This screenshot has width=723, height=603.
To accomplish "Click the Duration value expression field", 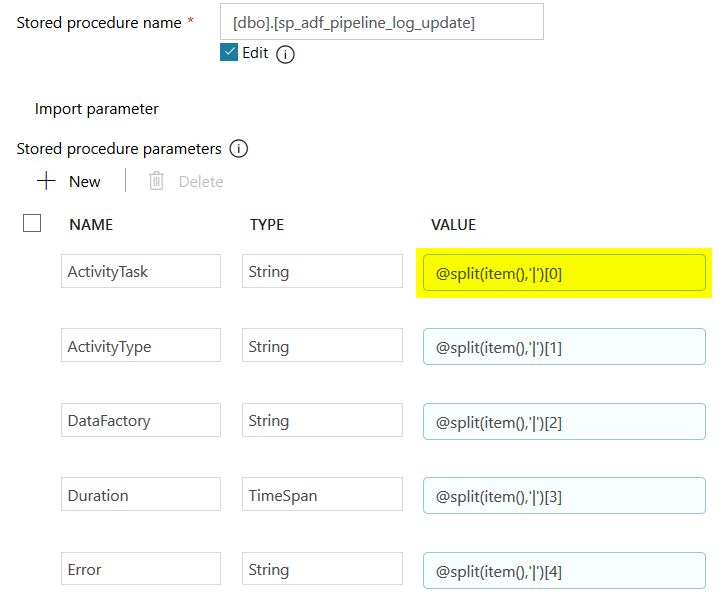I will (564, 495).
